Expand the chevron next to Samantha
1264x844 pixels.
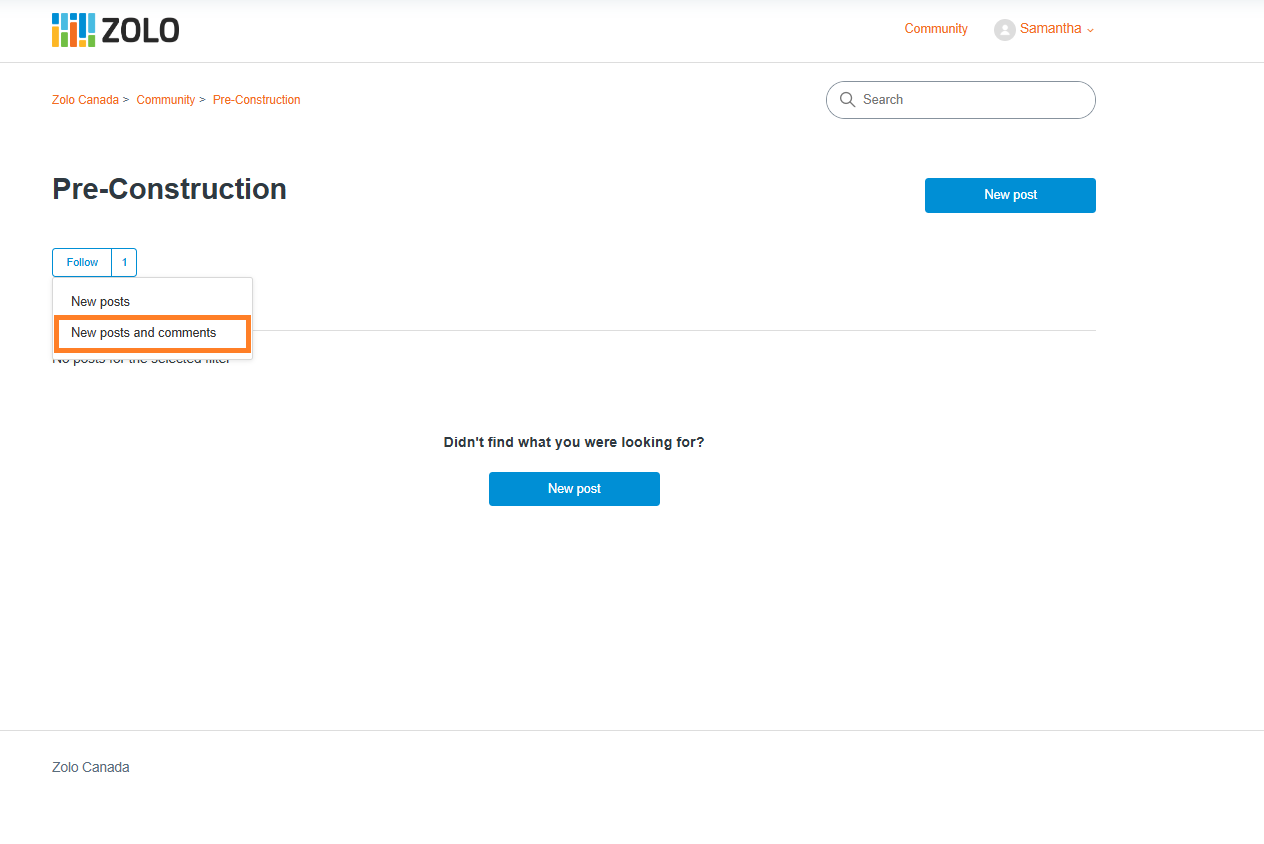pyautogui.click(x=1090, y=30)
